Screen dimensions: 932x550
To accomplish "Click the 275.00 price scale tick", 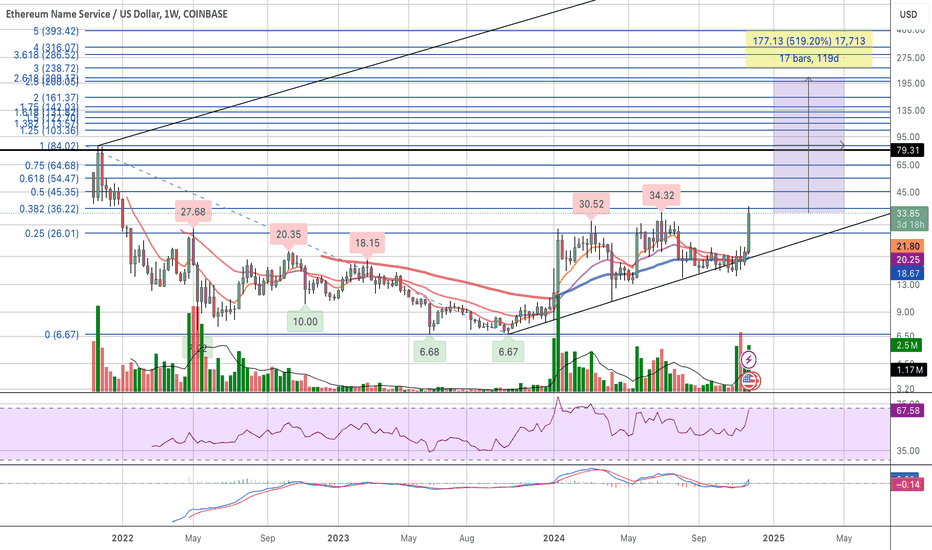I will (911, 58).
